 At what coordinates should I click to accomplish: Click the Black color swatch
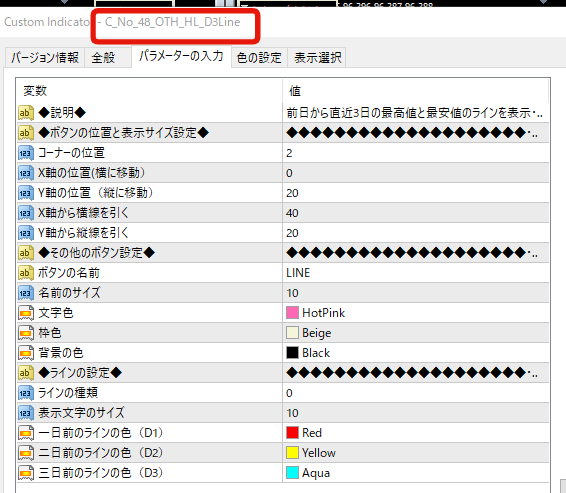292,353
